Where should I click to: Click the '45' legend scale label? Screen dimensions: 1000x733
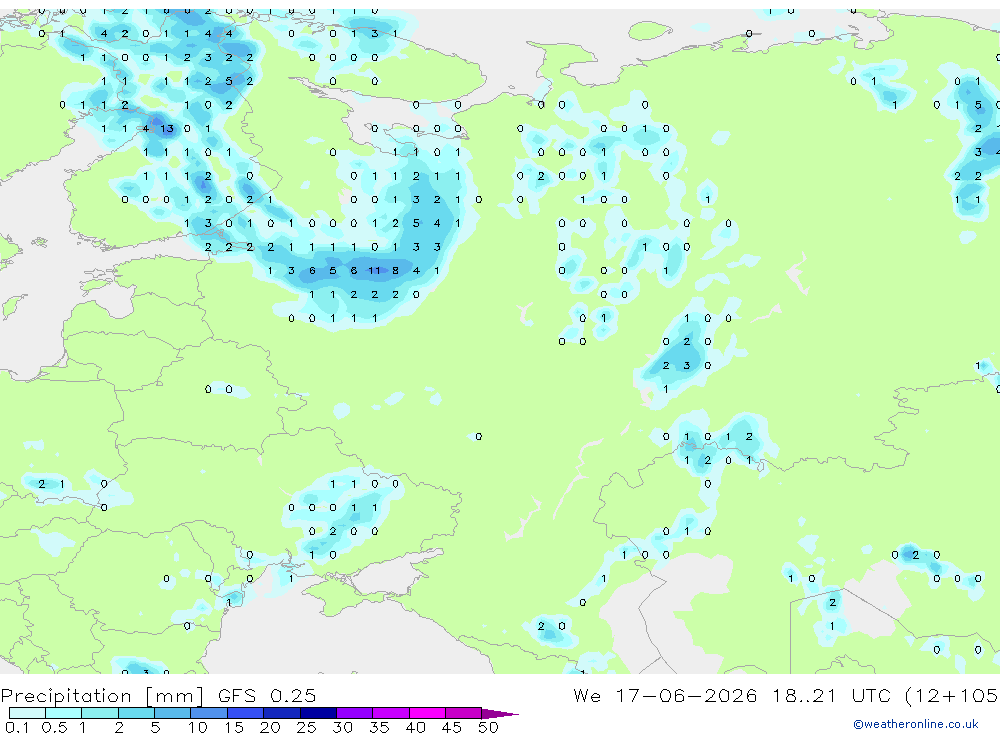coord(452,727)
